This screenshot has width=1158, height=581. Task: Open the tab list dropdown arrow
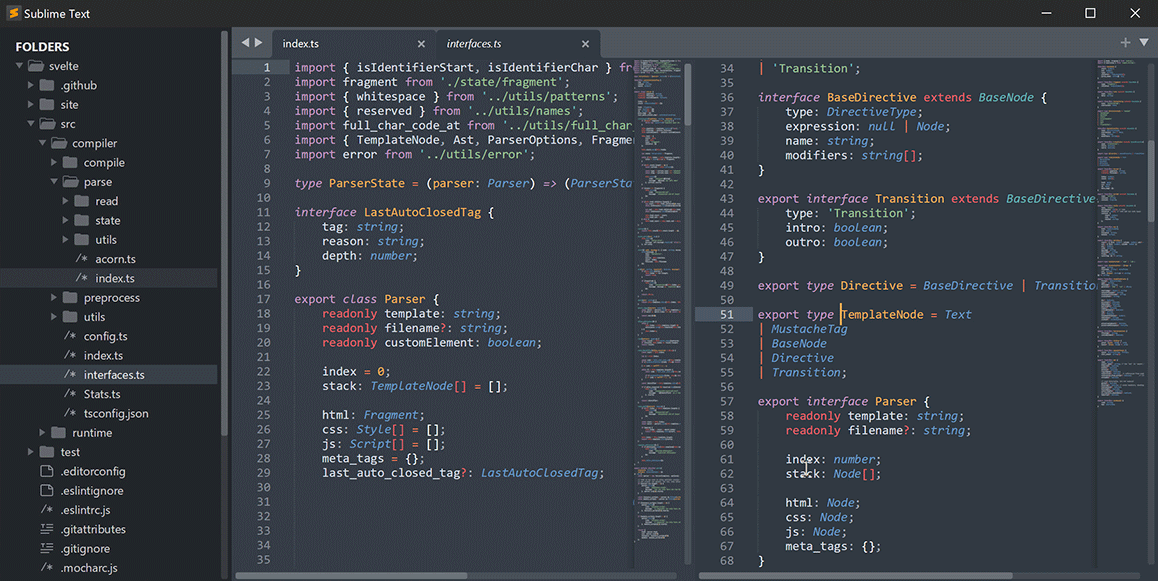(x=1144, y=43)
